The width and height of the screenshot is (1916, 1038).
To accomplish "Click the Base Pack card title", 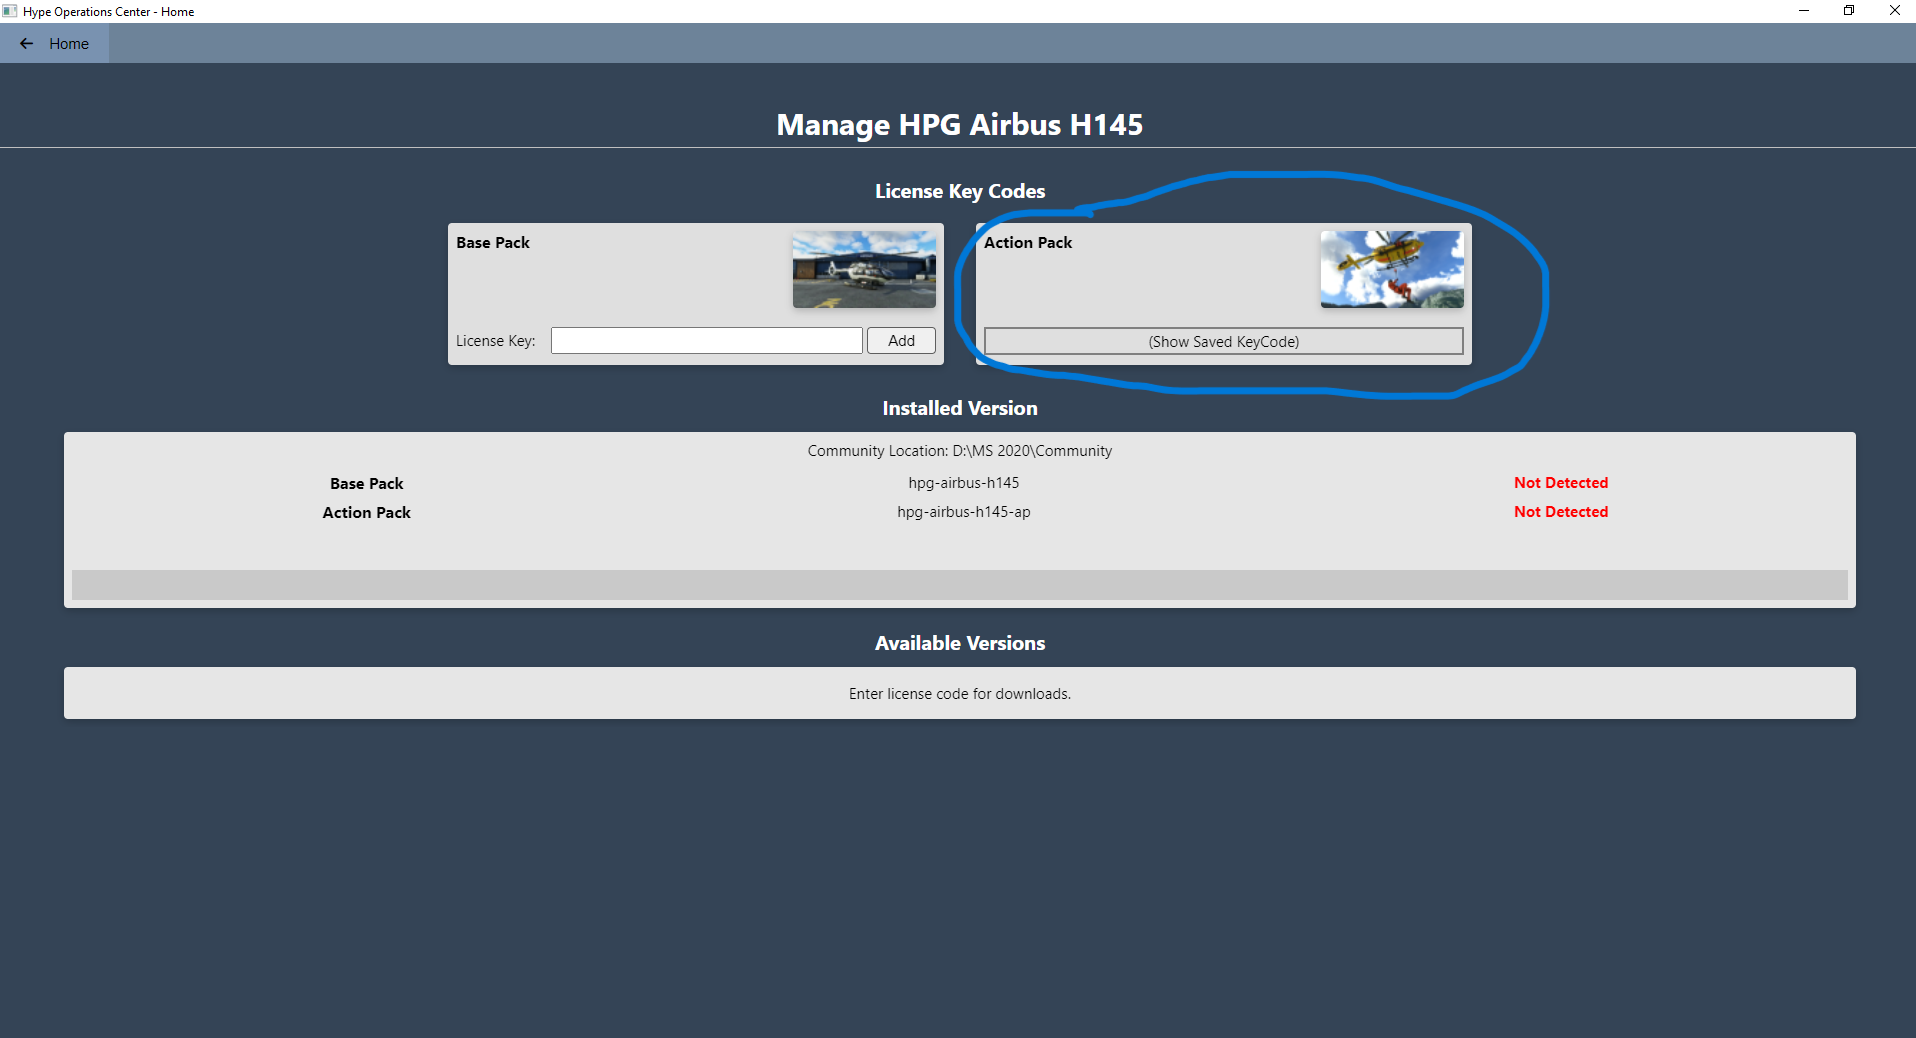I will [x=493, y=243].
